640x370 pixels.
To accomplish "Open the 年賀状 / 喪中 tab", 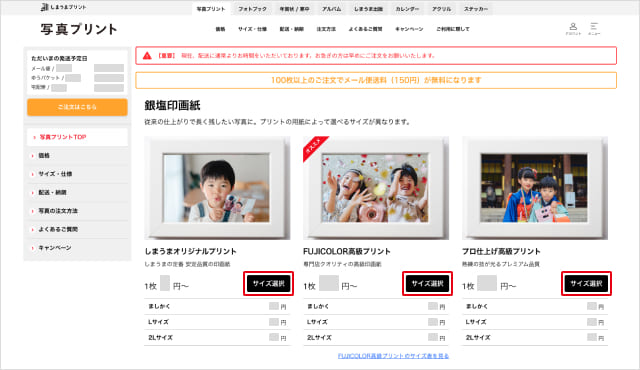I will coord(294,9).
